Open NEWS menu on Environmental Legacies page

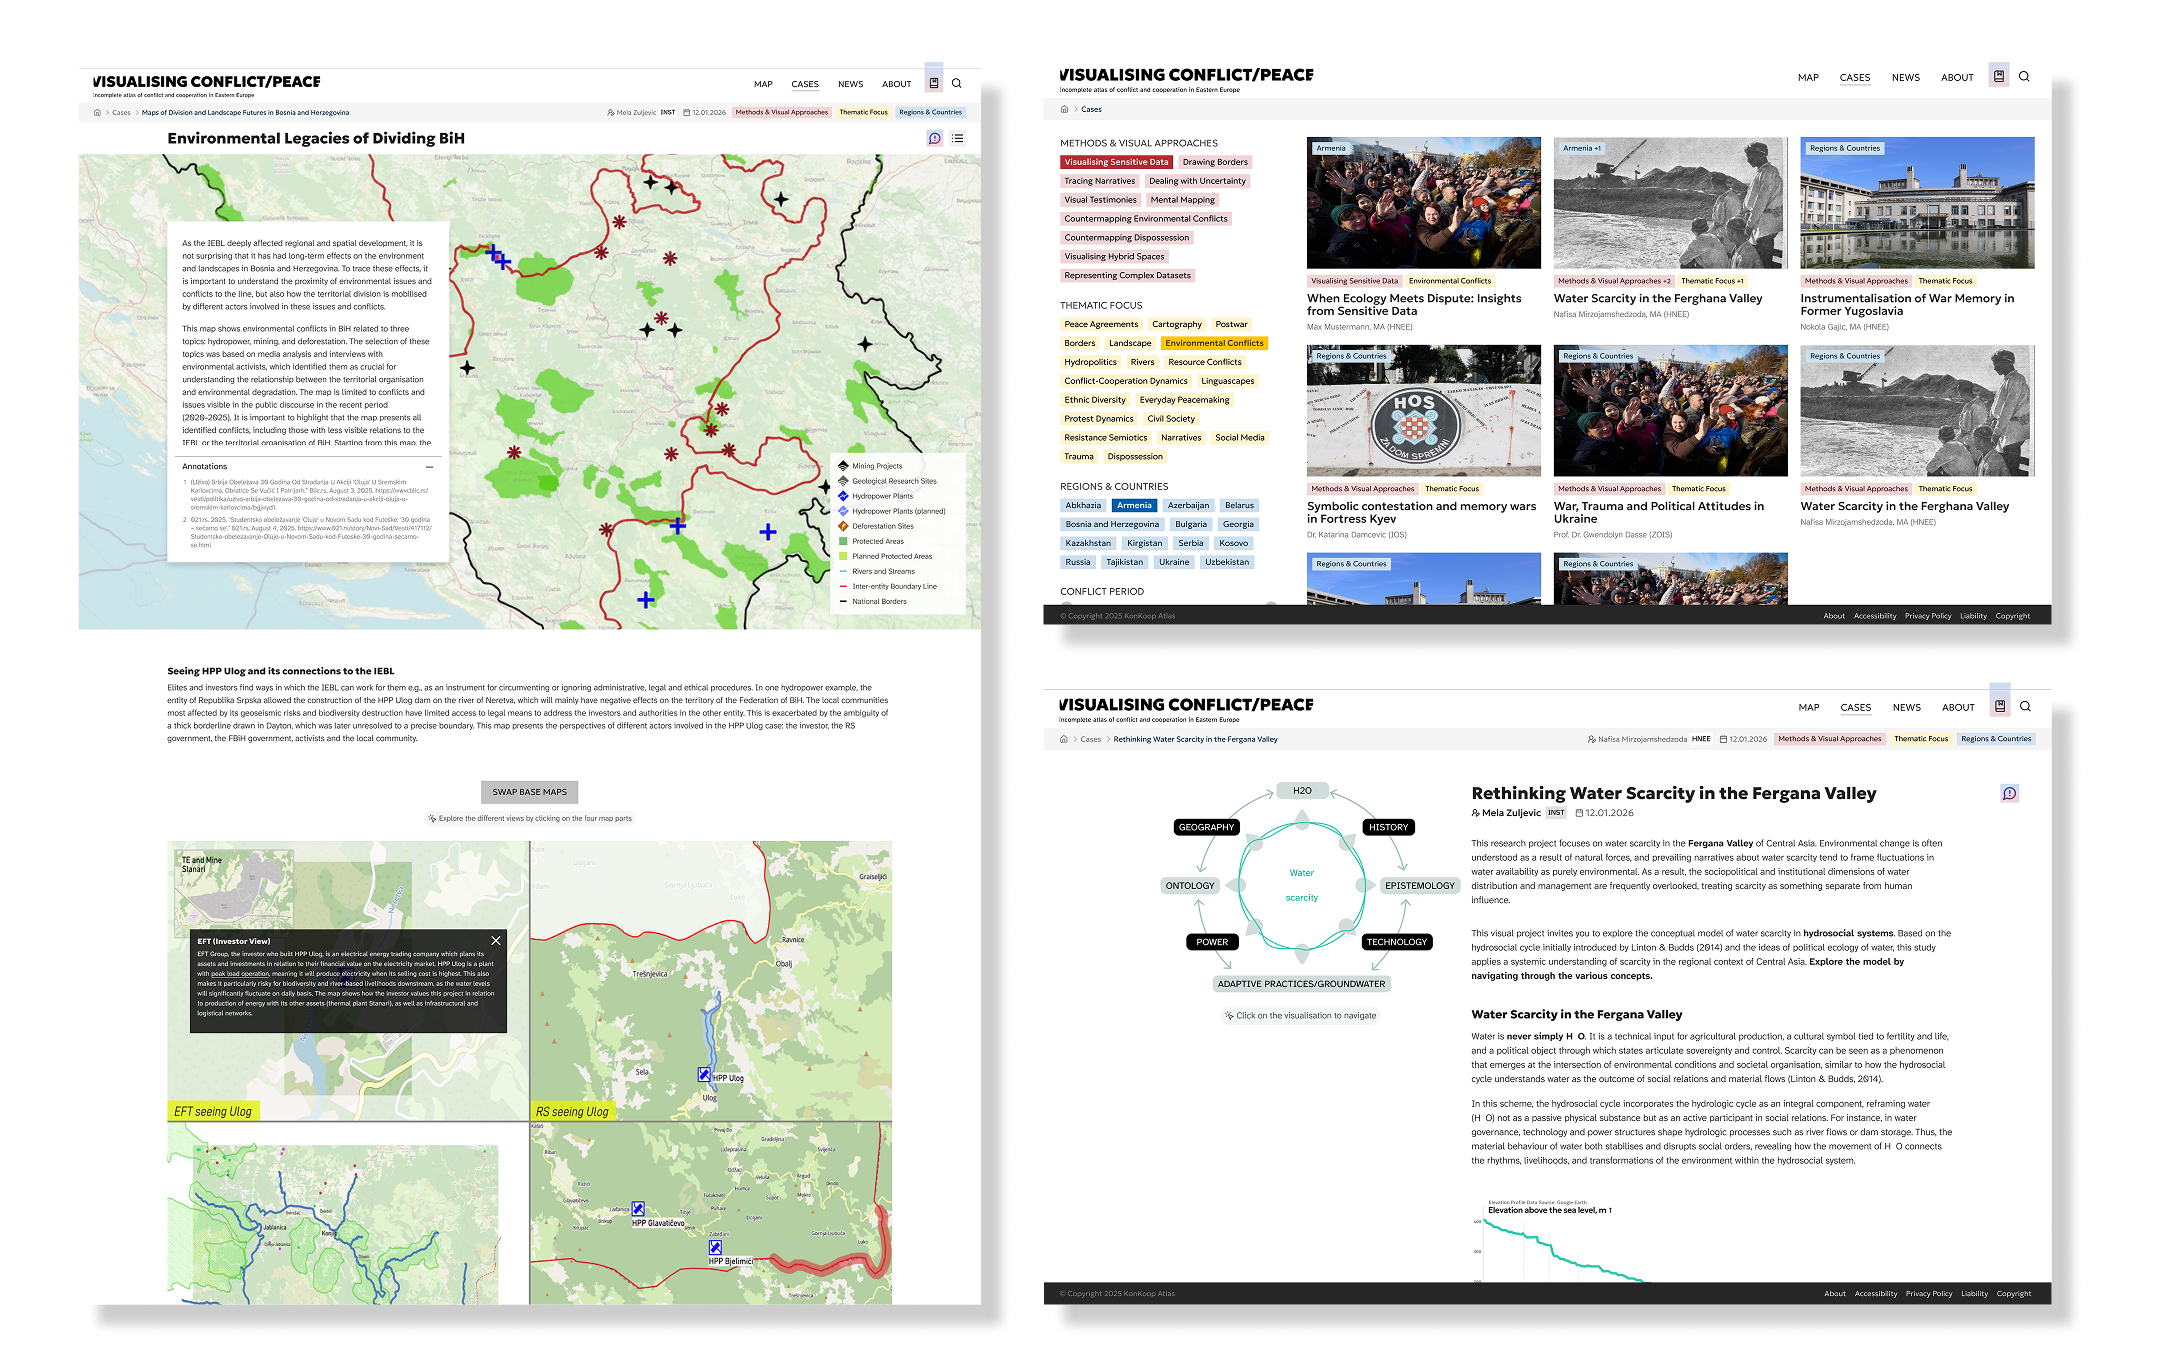851,84
